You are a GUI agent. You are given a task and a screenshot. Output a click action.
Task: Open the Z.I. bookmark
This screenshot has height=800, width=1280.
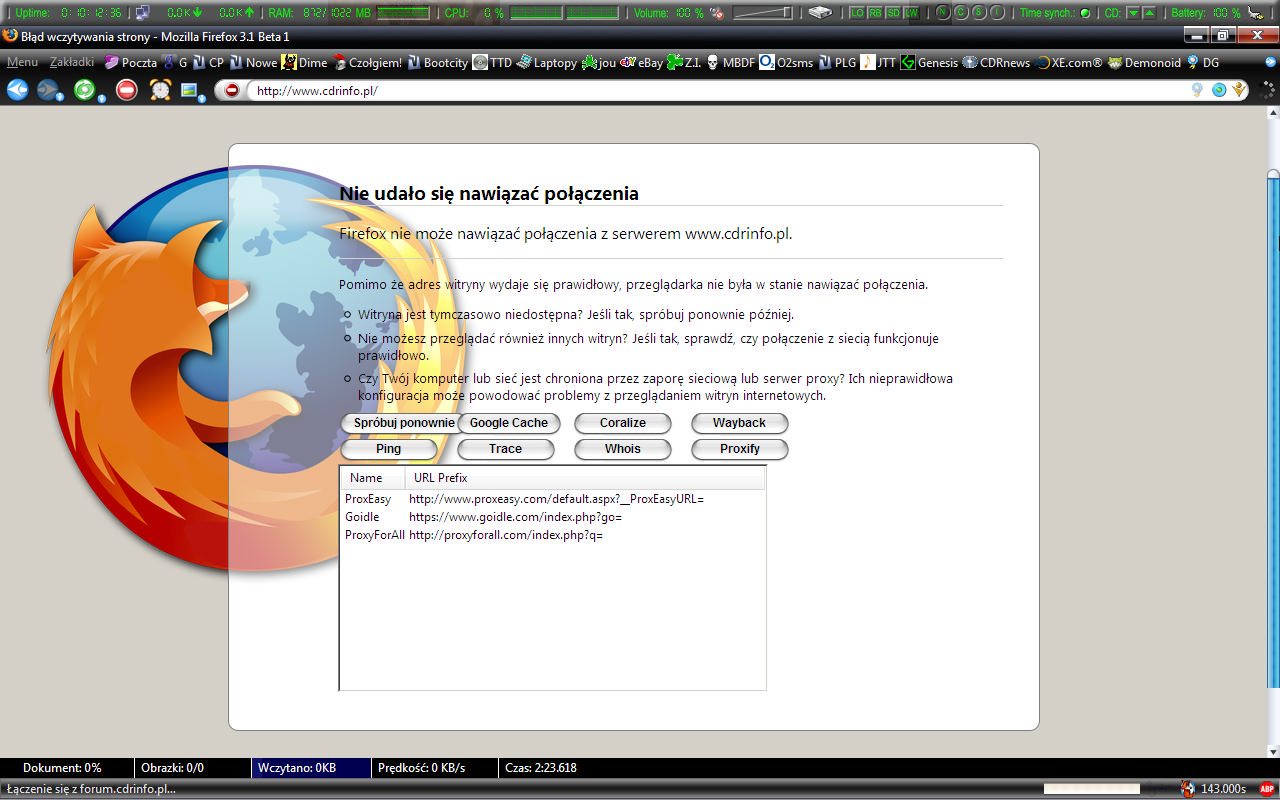(x=684, y=62)
